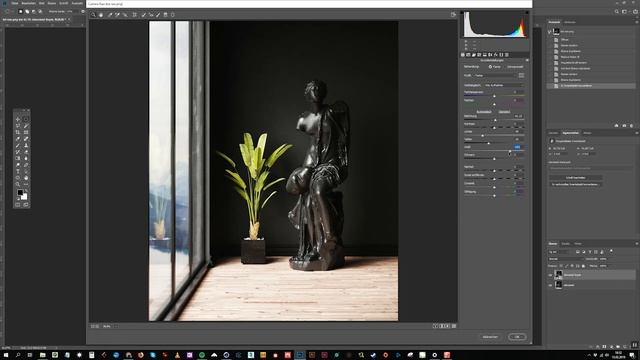The width and height of the screenshot is (640, 360).
Task: Open the Protokoll panel flyout menu
Action: (636, 22)
